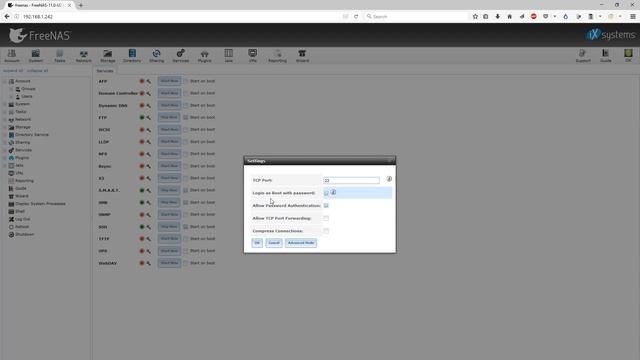Select the Services tab
Viewport: 640px width, 360px height.
click(105, 71)
